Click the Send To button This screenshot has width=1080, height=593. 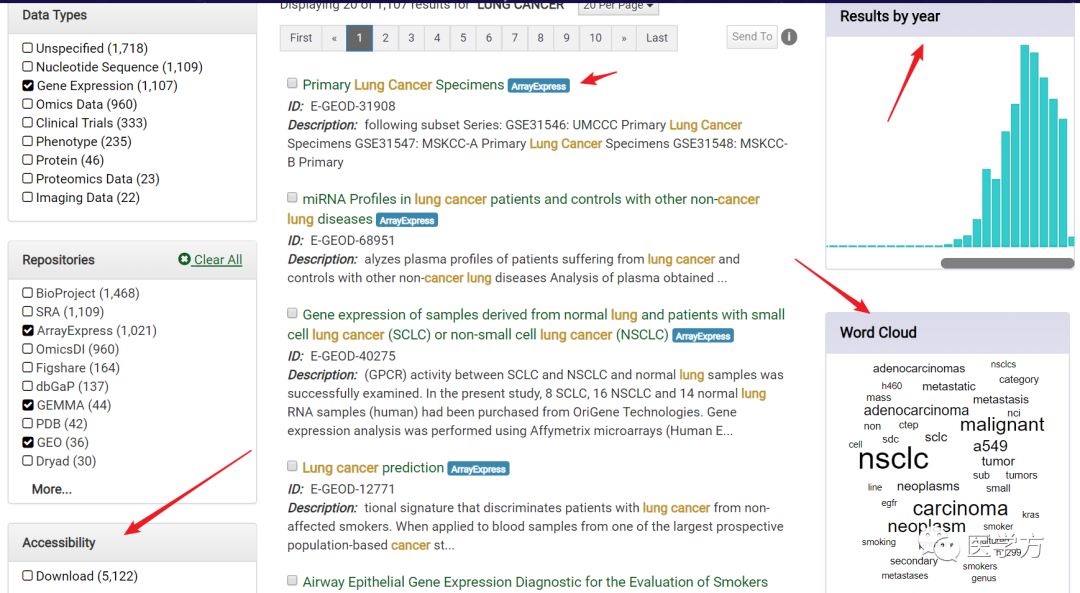[752, 37]
